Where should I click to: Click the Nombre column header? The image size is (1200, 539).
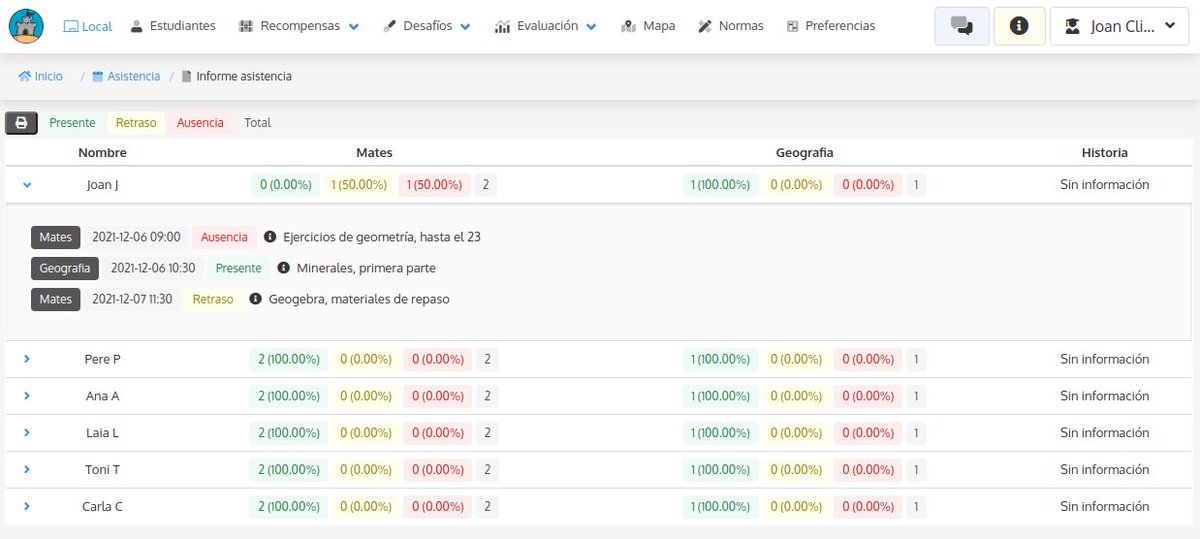pos(103,153)
